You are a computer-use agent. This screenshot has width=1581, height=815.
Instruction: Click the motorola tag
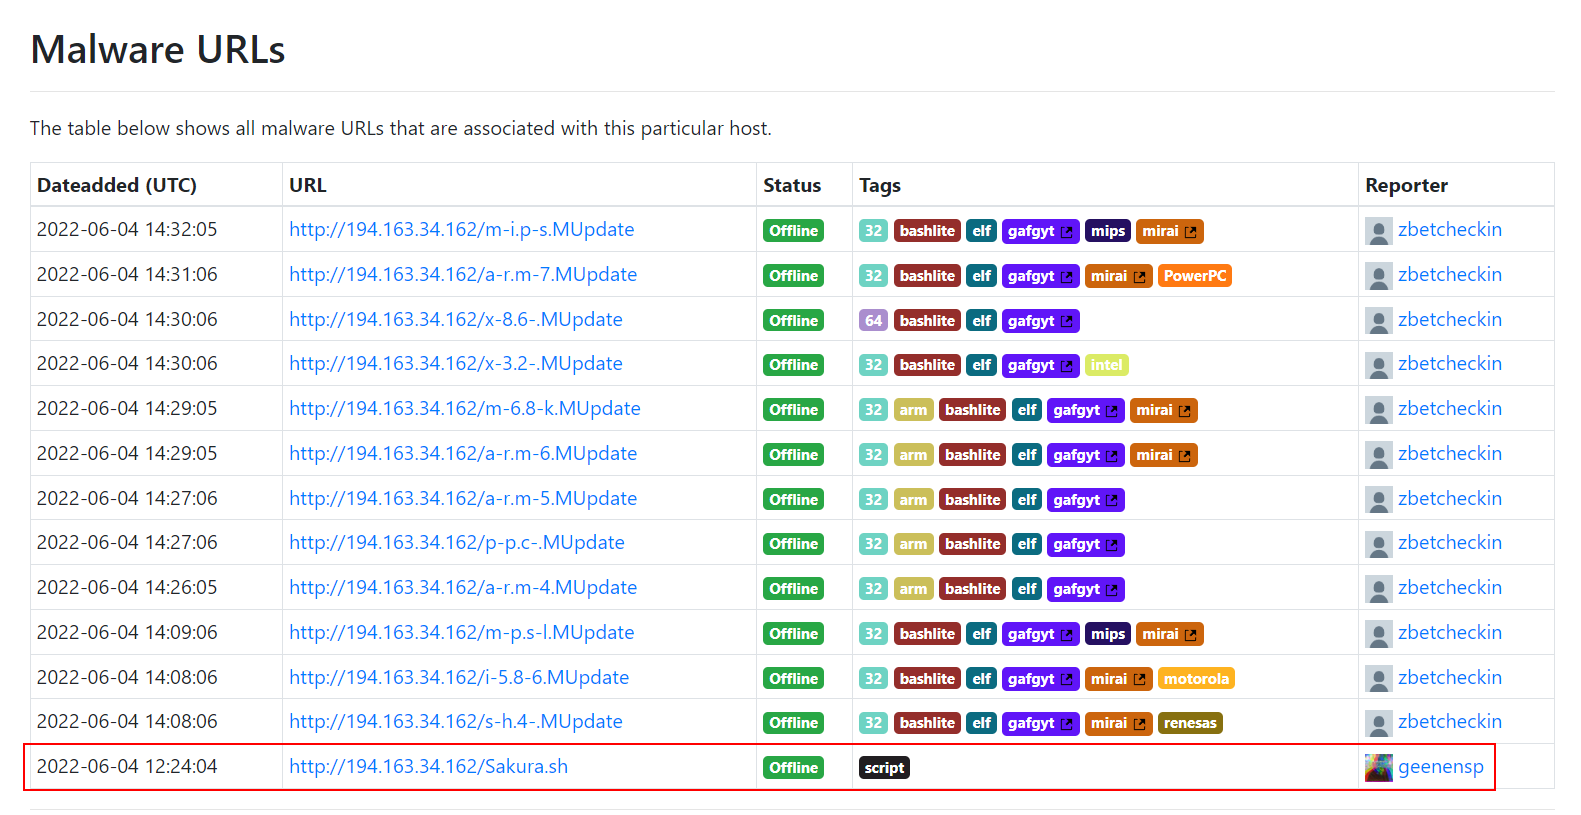click(x=1196, y=679)
